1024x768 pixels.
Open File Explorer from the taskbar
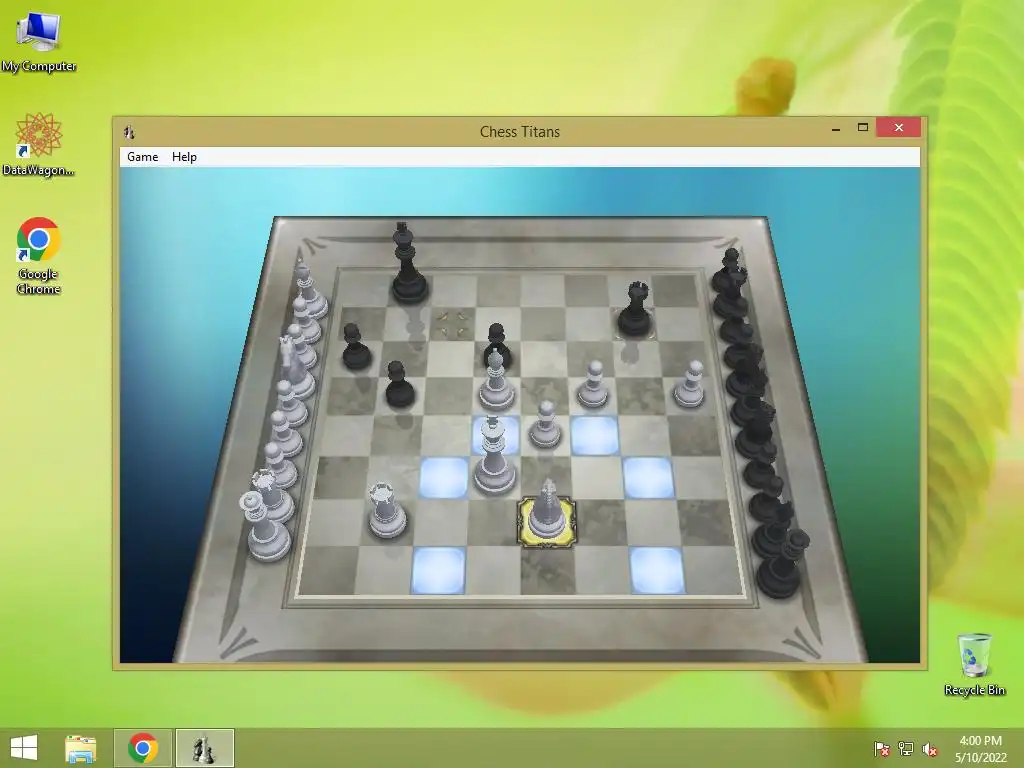click(80, 748)
